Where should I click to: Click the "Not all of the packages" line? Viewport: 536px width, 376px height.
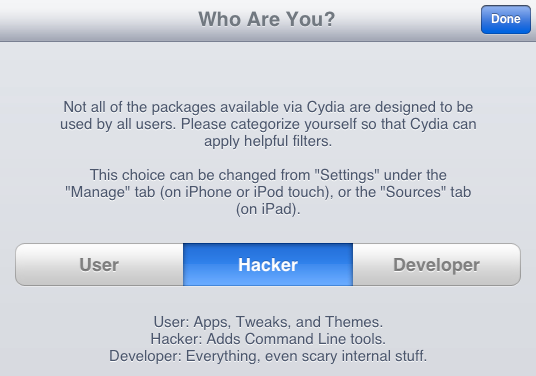[x=268, y=107]
